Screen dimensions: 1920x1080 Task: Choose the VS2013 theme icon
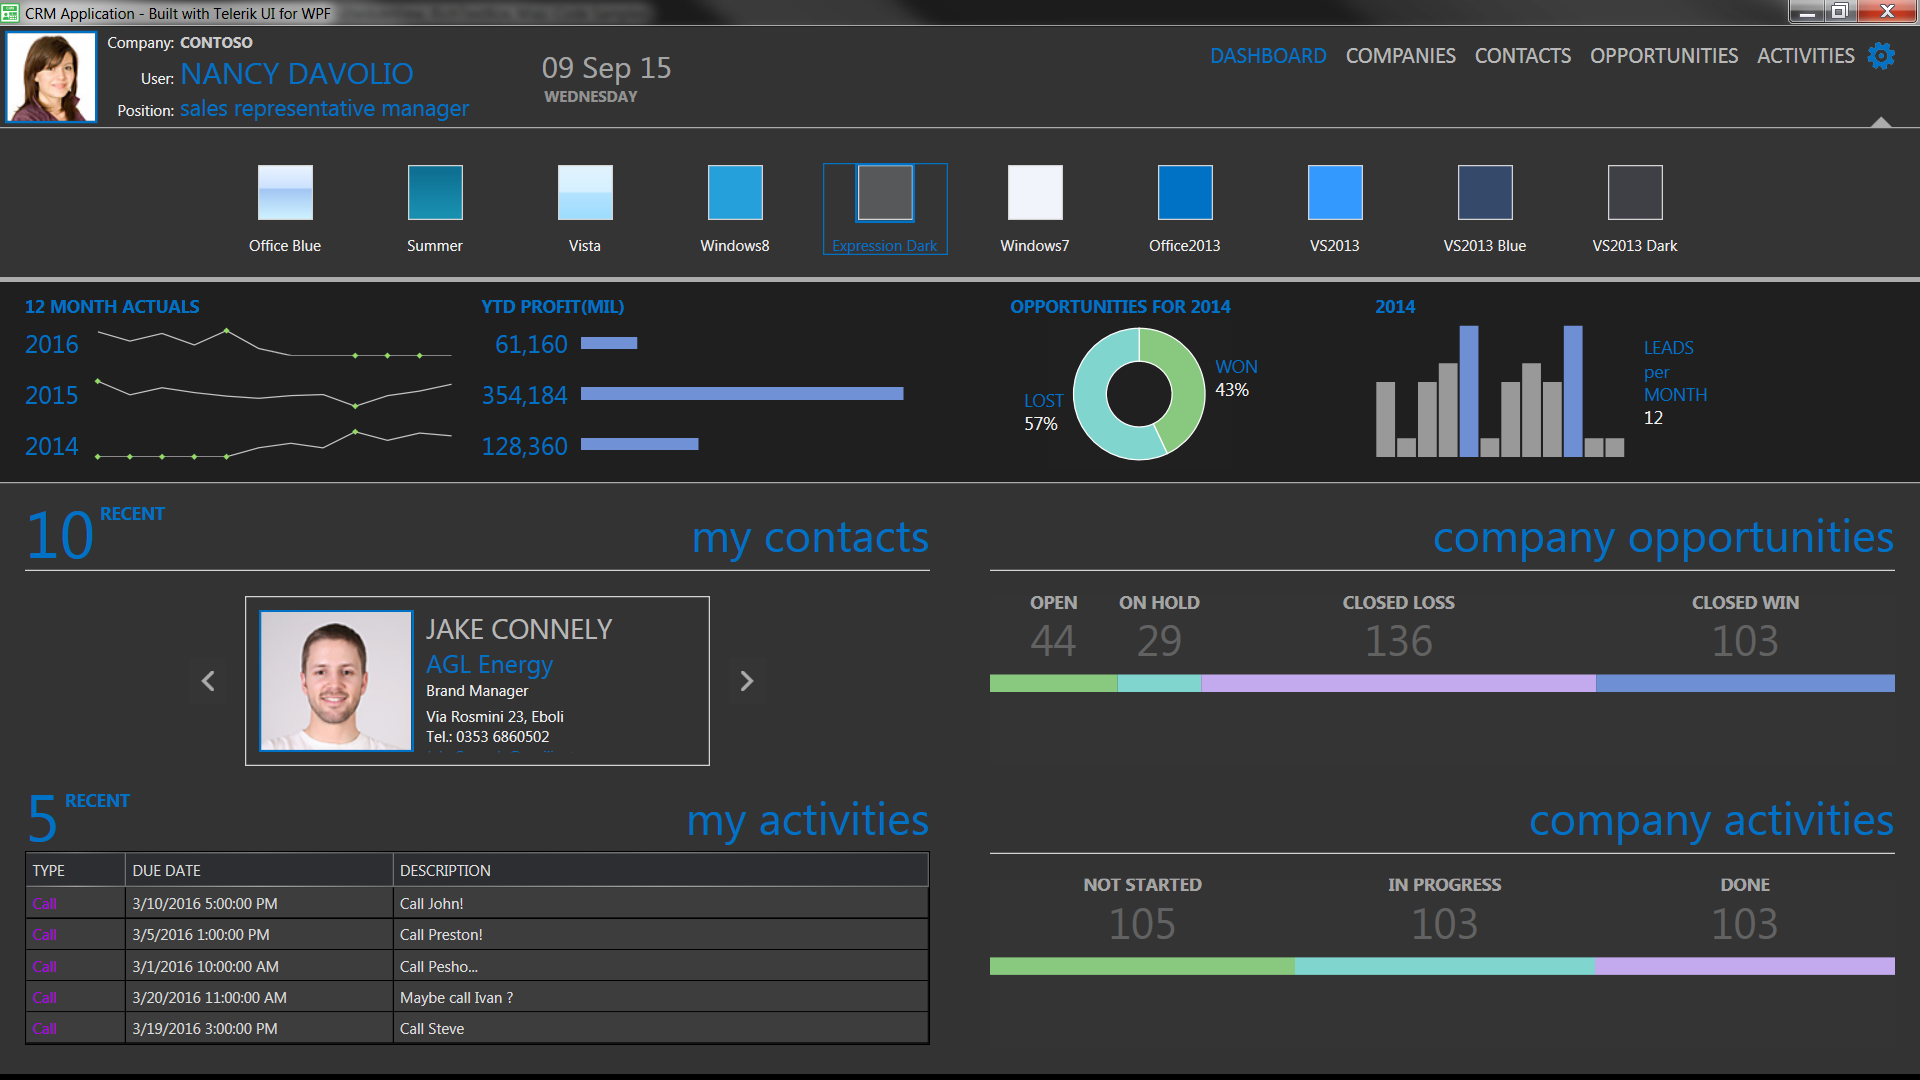click(x=1335, y=193)
